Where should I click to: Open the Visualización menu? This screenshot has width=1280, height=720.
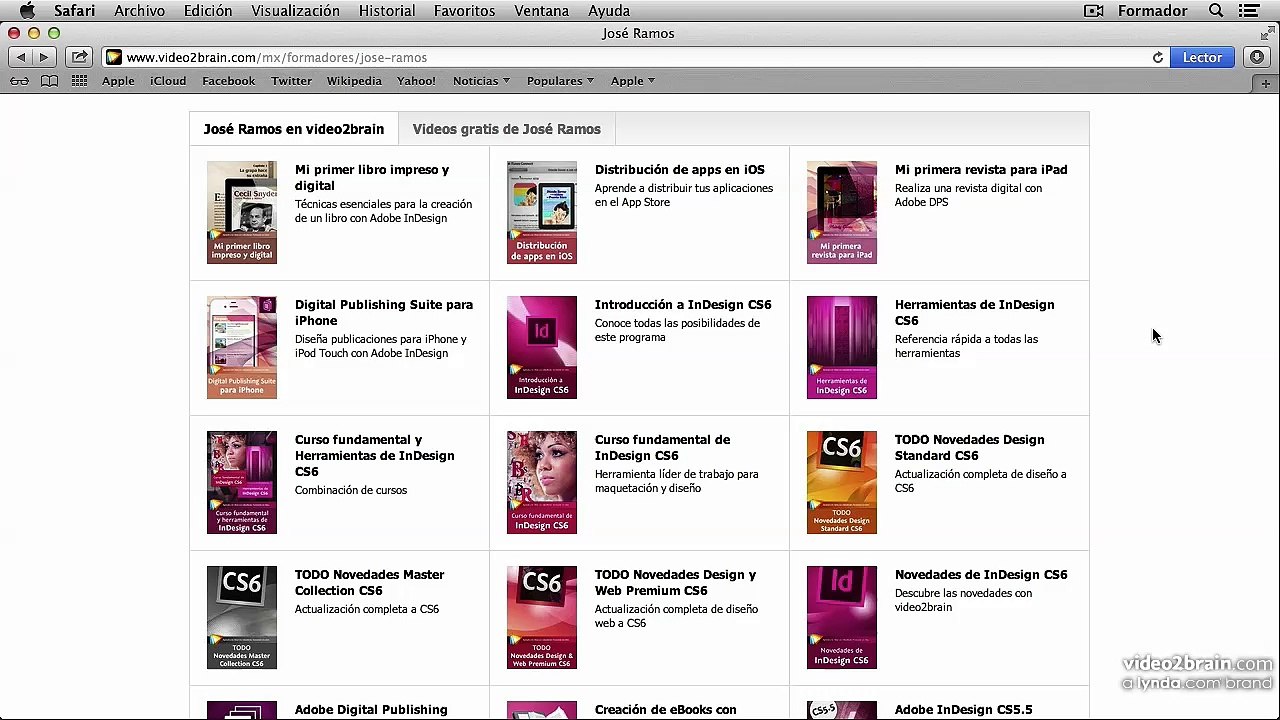pyautogui.click(x=295, y=11)
